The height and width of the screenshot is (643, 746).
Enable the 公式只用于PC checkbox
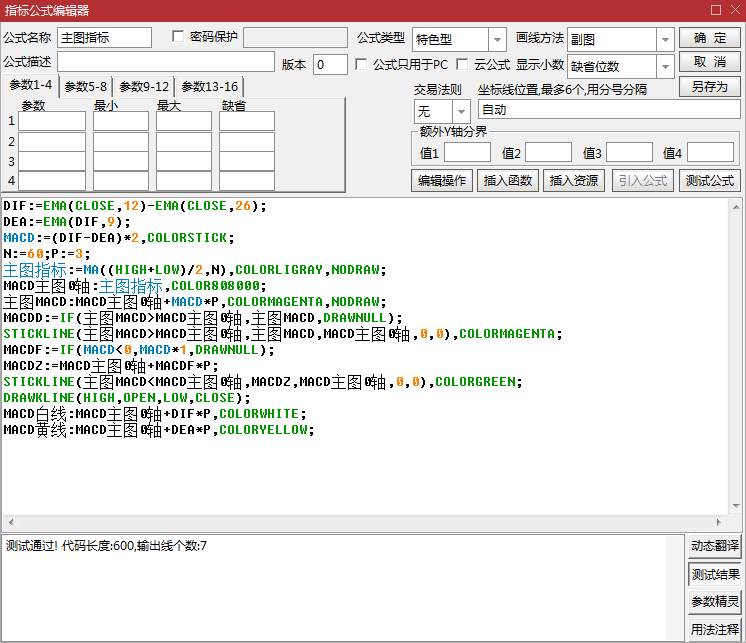(361, 64)
